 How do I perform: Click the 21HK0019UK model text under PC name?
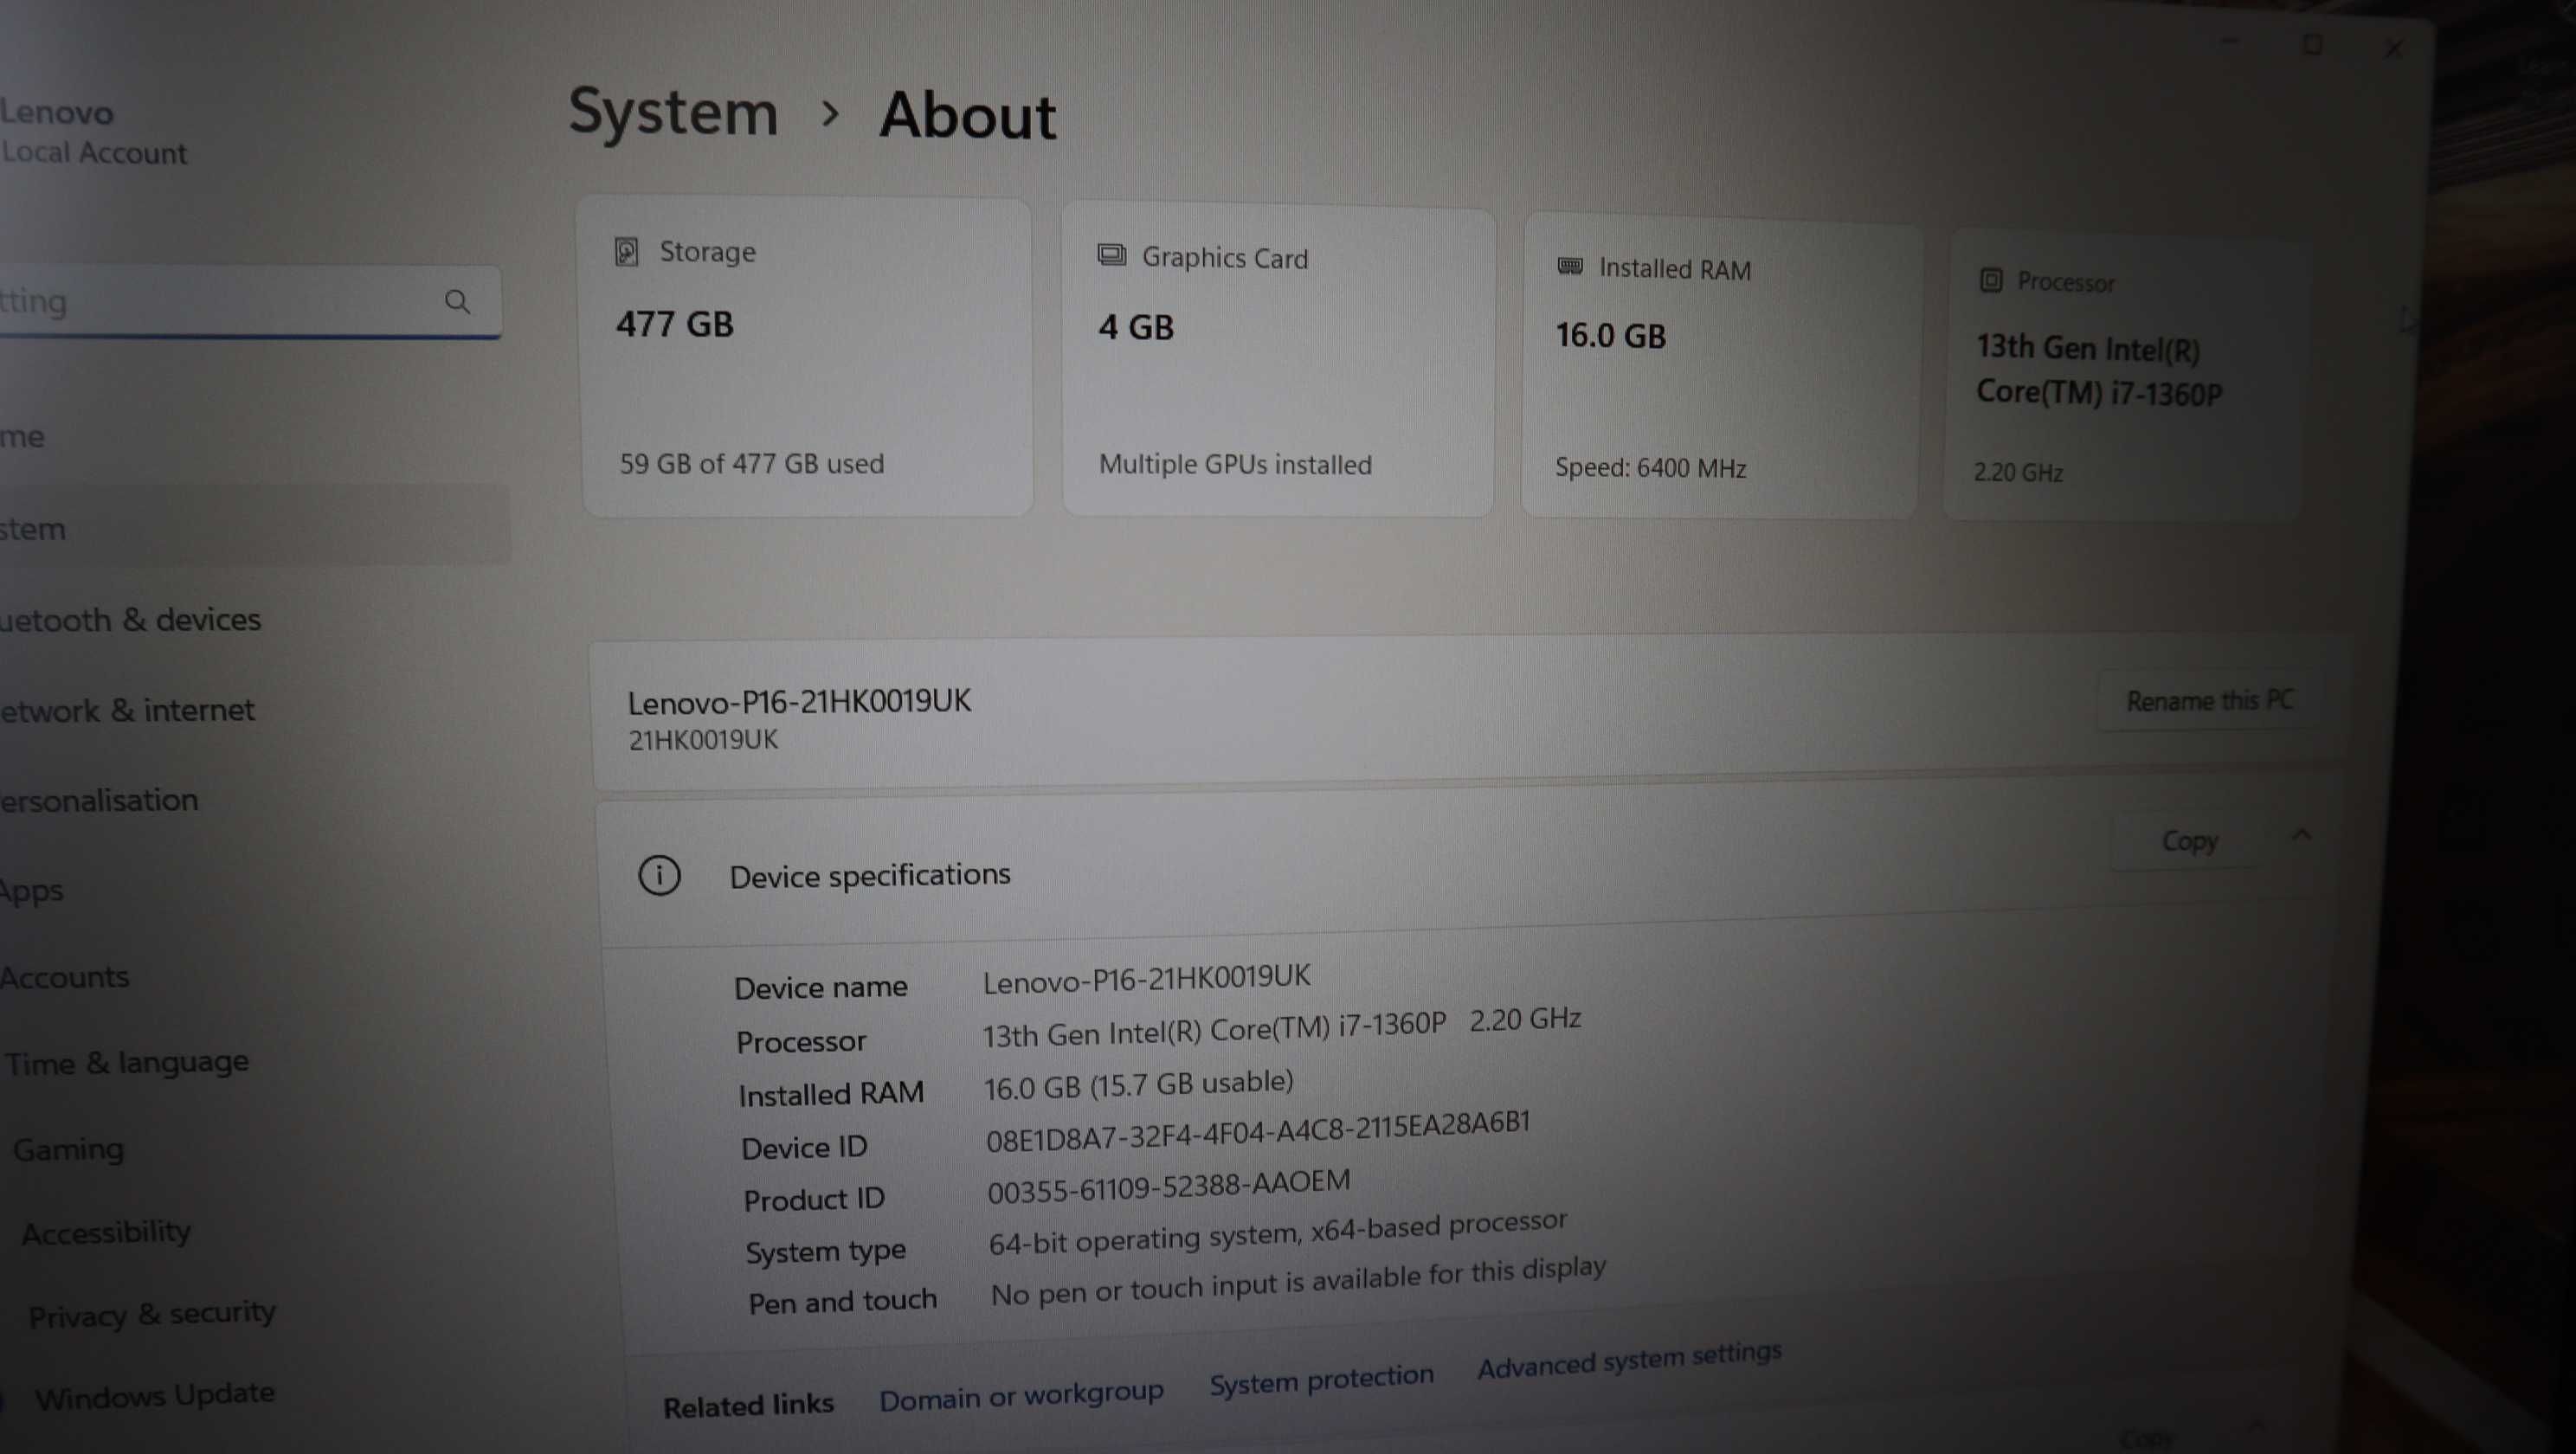(x=703, y=740)
